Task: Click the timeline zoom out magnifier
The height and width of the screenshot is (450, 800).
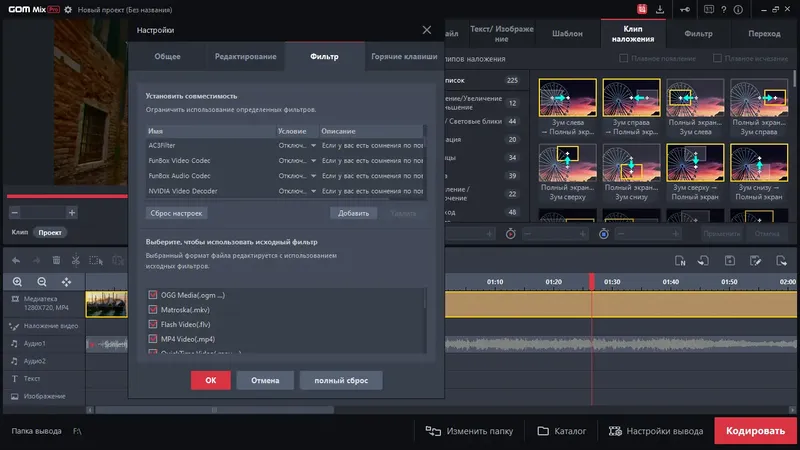Action: pos(42,282)
